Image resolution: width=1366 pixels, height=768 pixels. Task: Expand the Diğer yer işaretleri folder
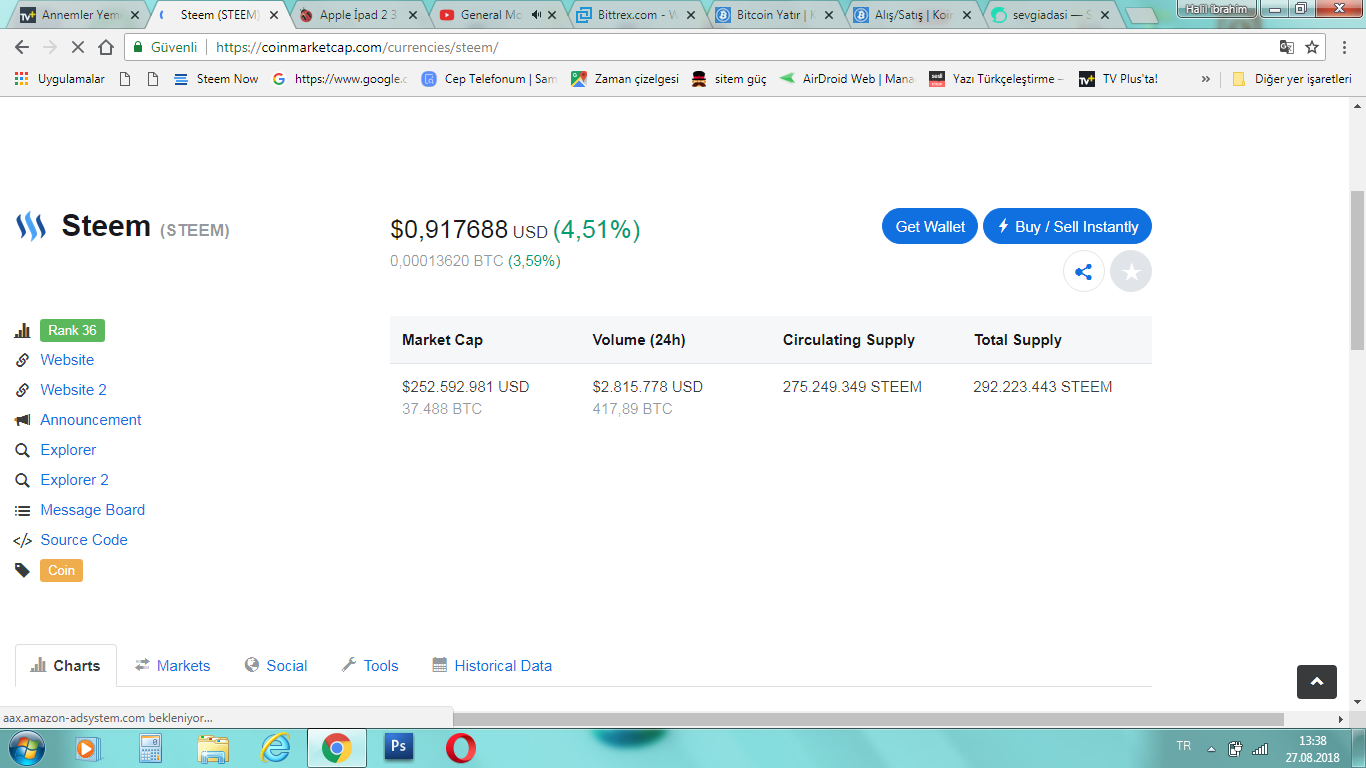click(x=1291, y=79)
